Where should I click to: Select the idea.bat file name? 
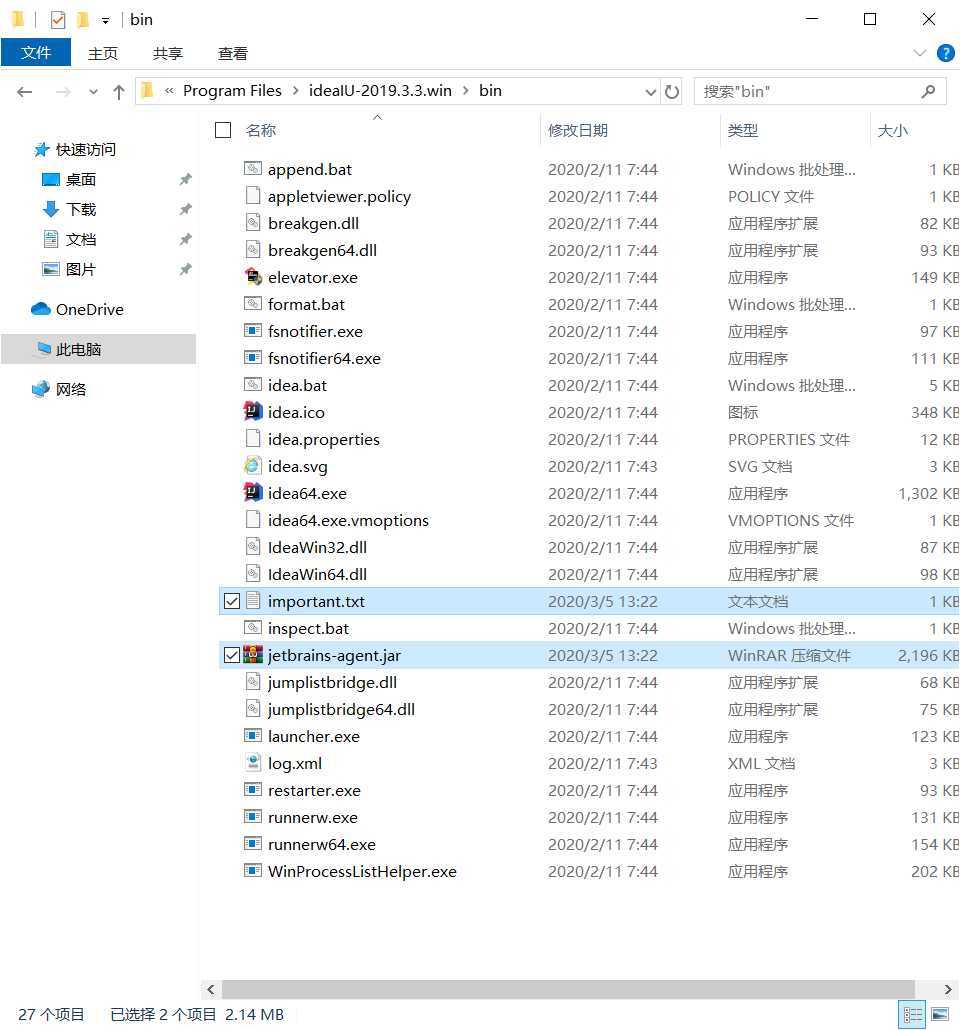297,386
